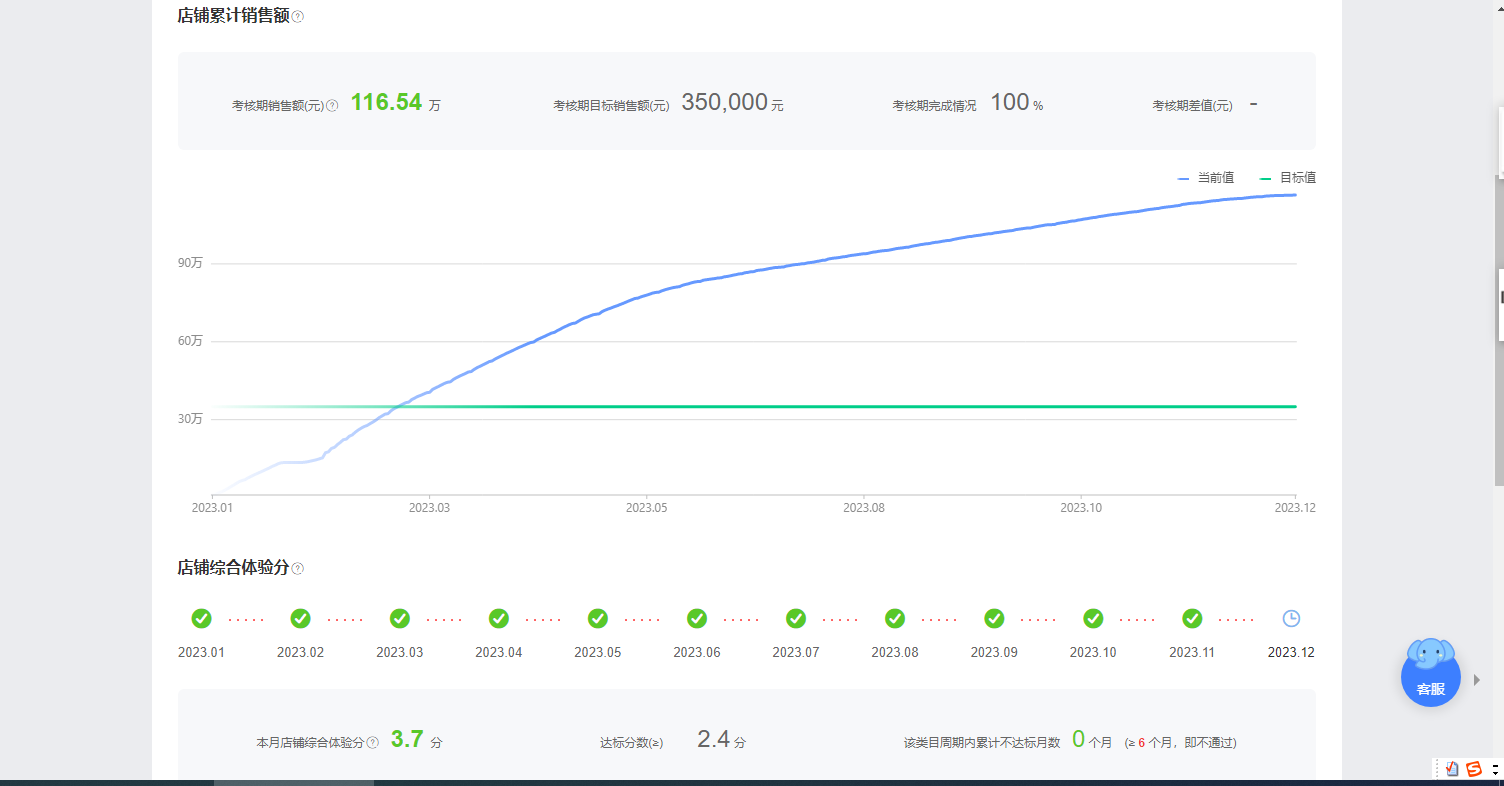
Task: Click the green check for 2023.11
Action: (1192, 619)
